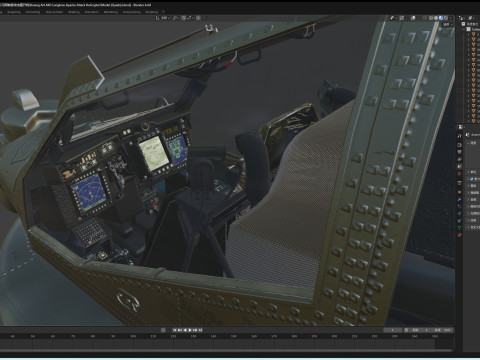Switch viewport to Rendered shading mode

[x=446, y=18]
